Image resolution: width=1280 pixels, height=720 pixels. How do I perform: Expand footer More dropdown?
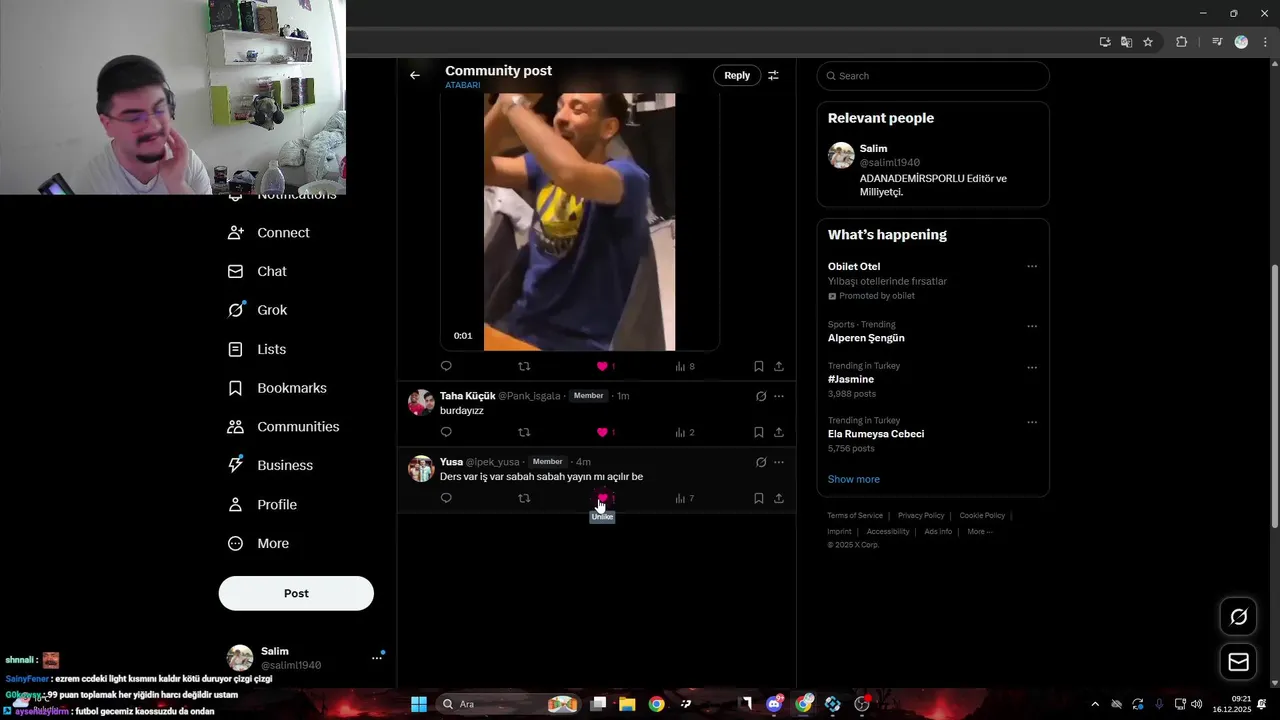tap(980, 532)
